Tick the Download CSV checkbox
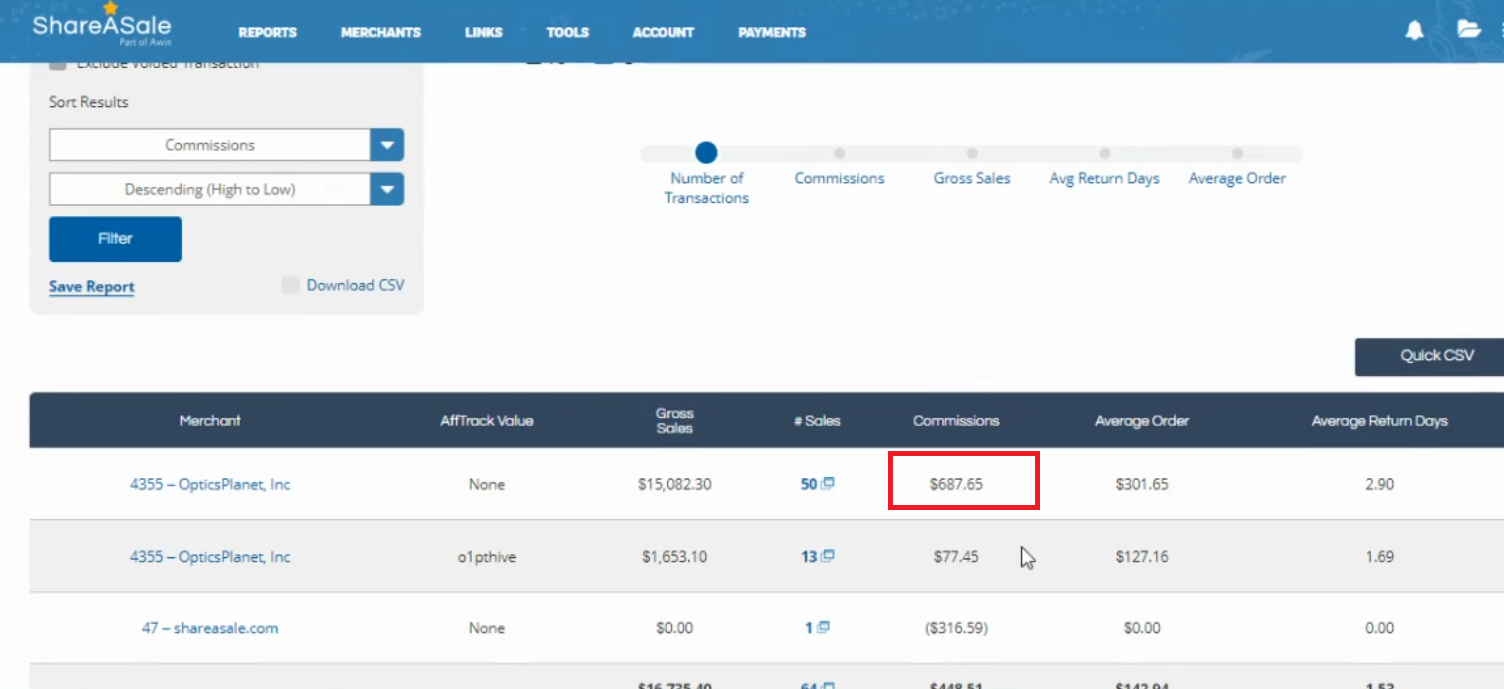This screenshot has width=1504, height=689. (x=290, y=285)
